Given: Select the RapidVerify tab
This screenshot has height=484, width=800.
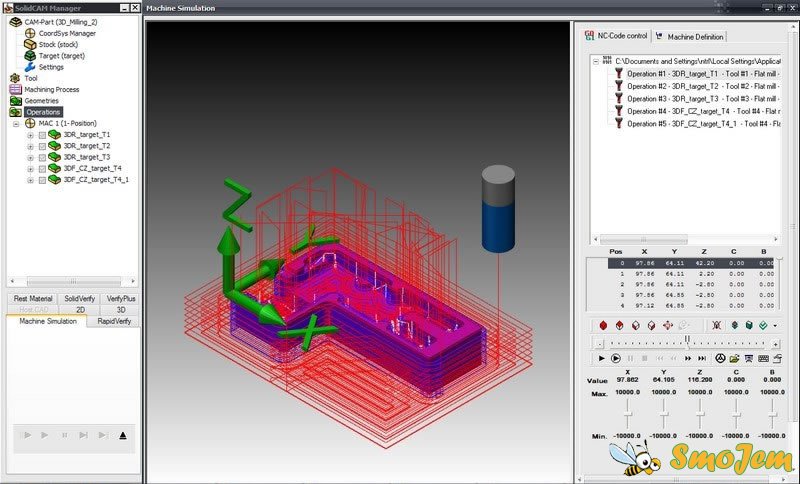Looking at the screenshot, I should pos(114,321).
